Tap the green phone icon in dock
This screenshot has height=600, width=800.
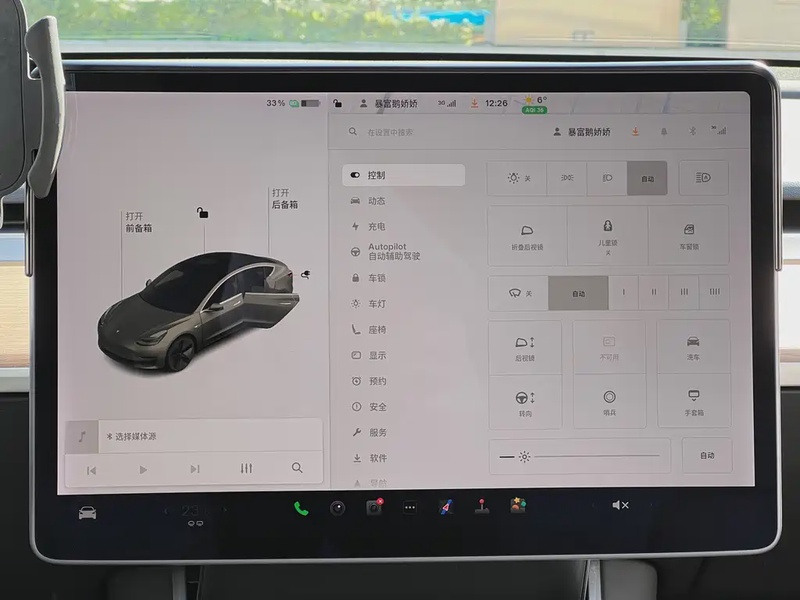(x=301, y=507)
